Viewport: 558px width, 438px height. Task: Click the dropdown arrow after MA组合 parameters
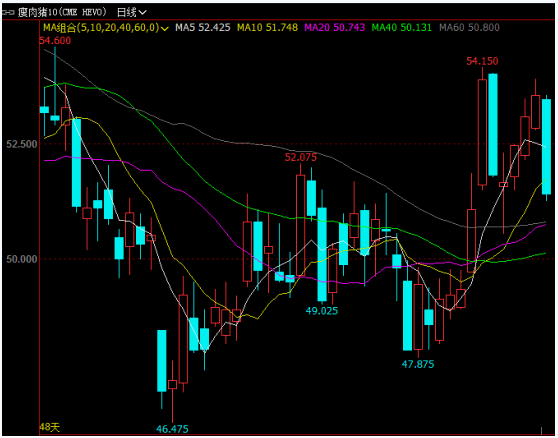click(164, 28)
